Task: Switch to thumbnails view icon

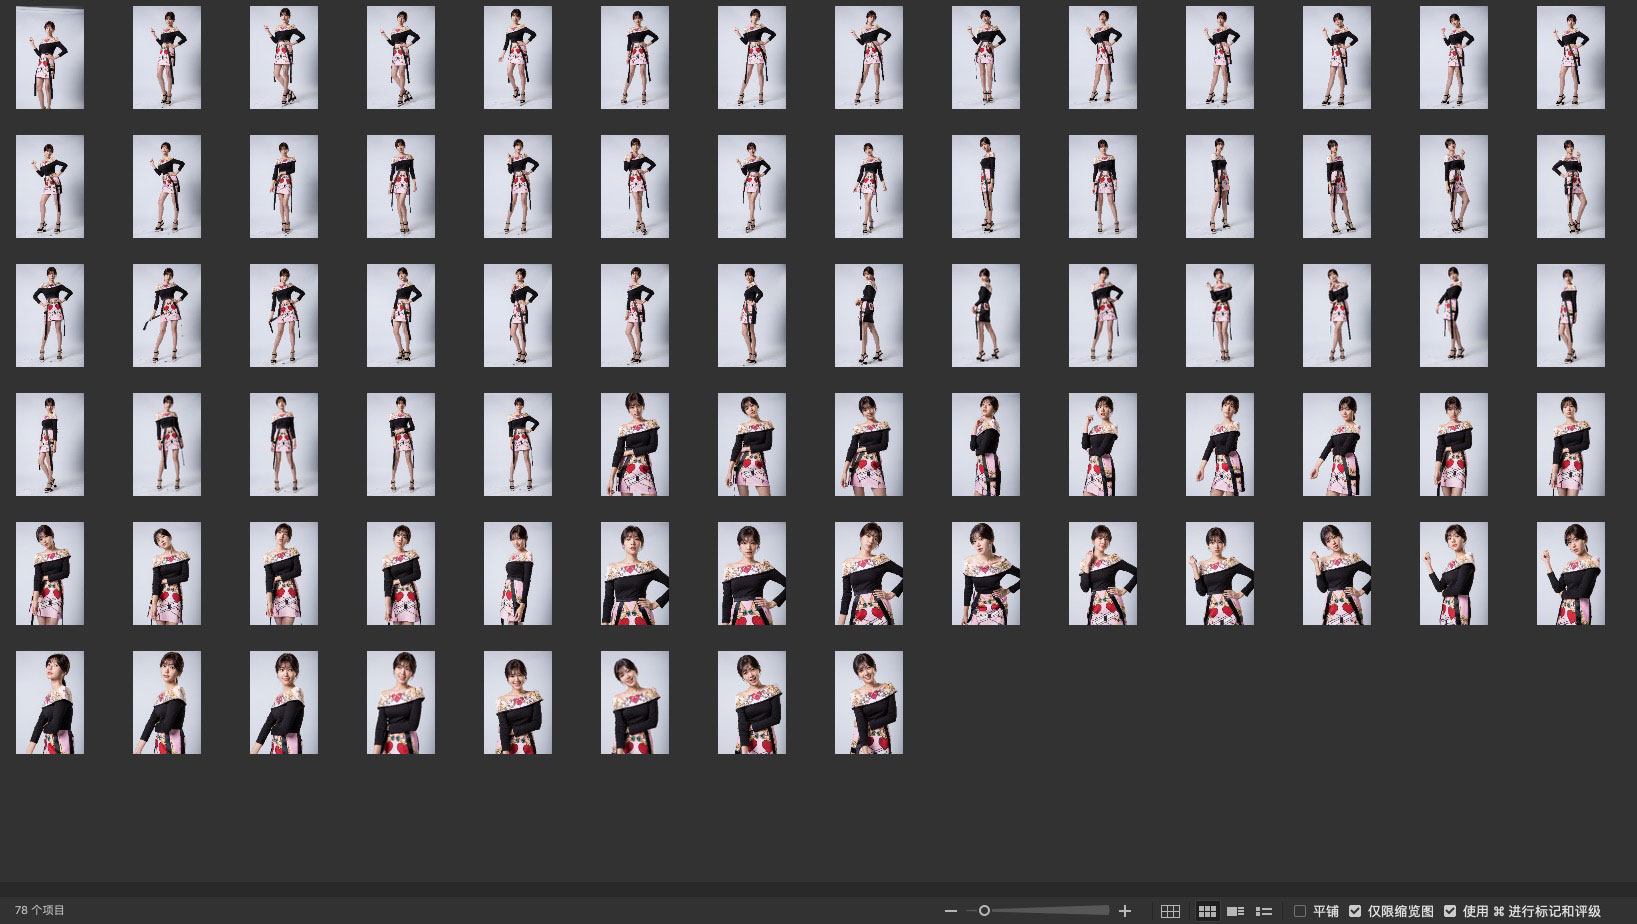Action: click(x=1207, y=911)
